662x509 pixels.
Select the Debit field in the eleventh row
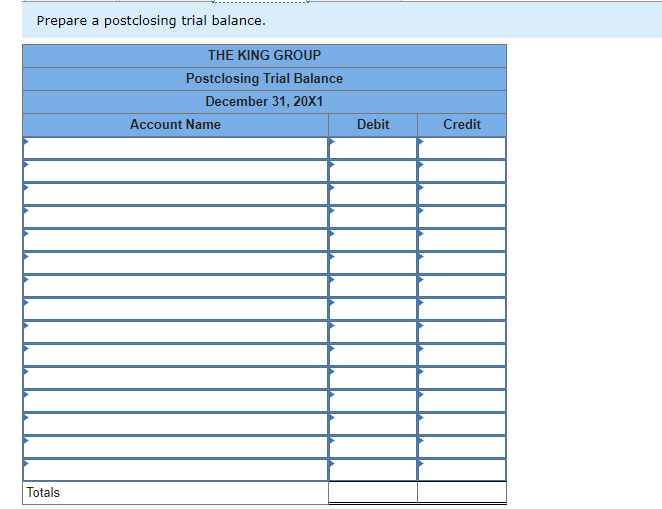coord(373,378)
